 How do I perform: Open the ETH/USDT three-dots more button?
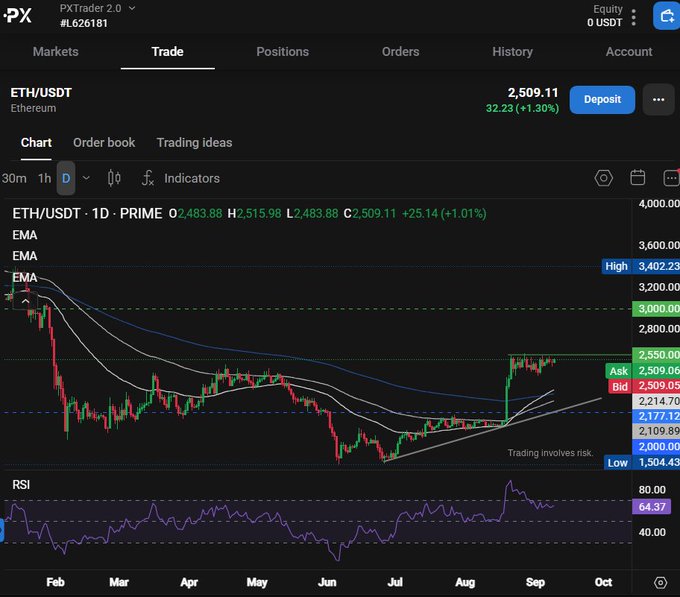tap(658, 100)
